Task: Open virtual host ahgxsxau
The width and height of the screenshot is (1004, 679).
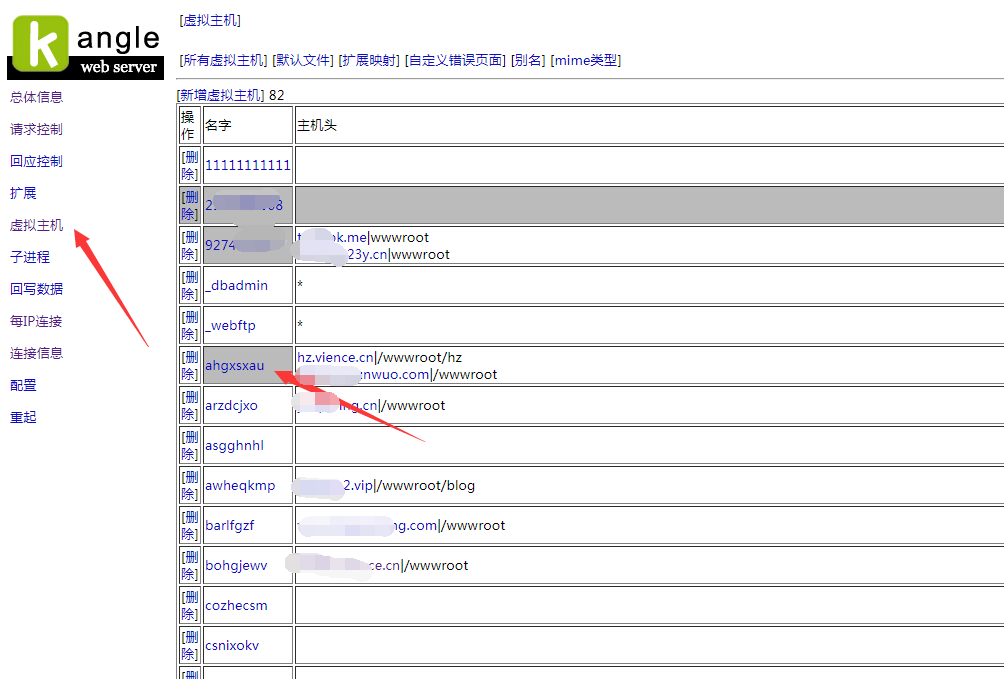Action: click(x=235, y=365)
